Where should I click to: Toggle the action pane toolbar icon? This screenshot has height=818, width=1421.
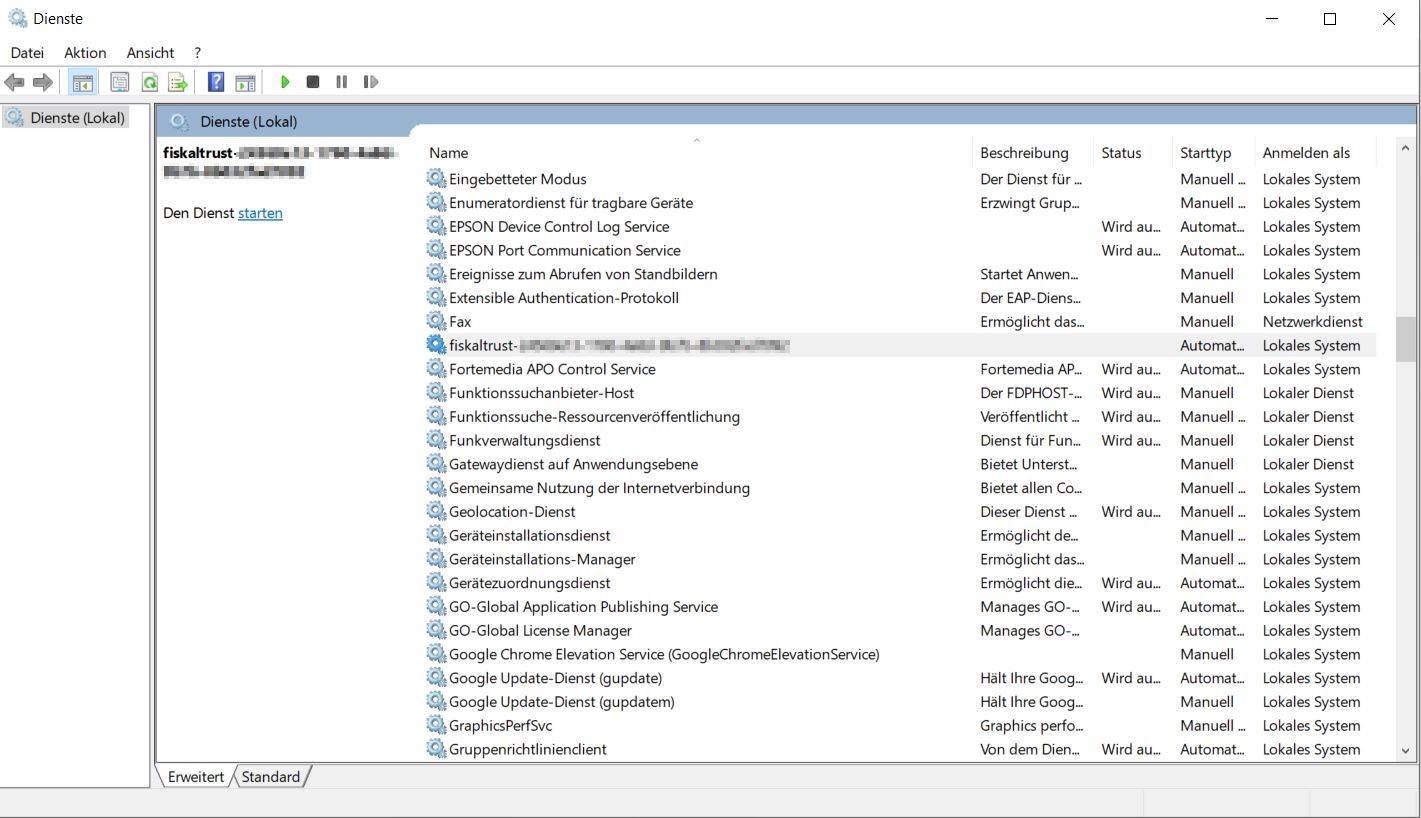pos(245,82)
